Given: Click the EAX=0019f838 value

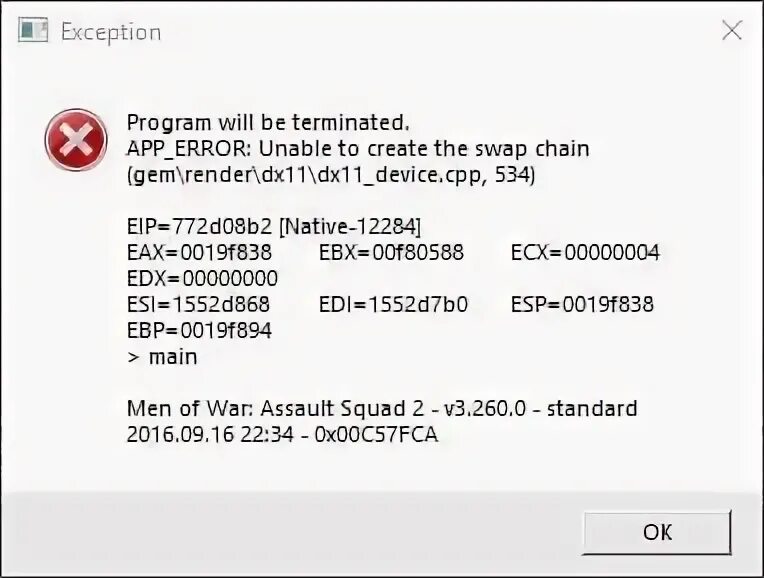Looking at the screenshot, I should pos(199,252).
